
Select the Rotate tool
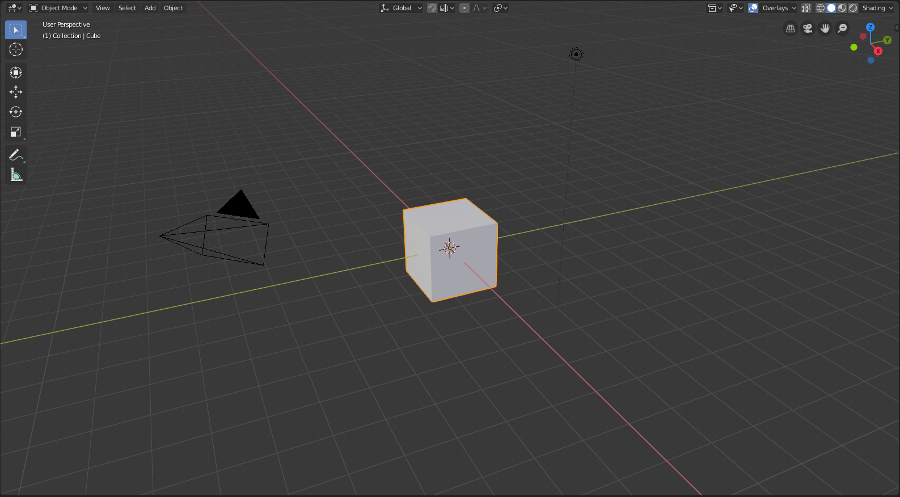coord(15,112)
